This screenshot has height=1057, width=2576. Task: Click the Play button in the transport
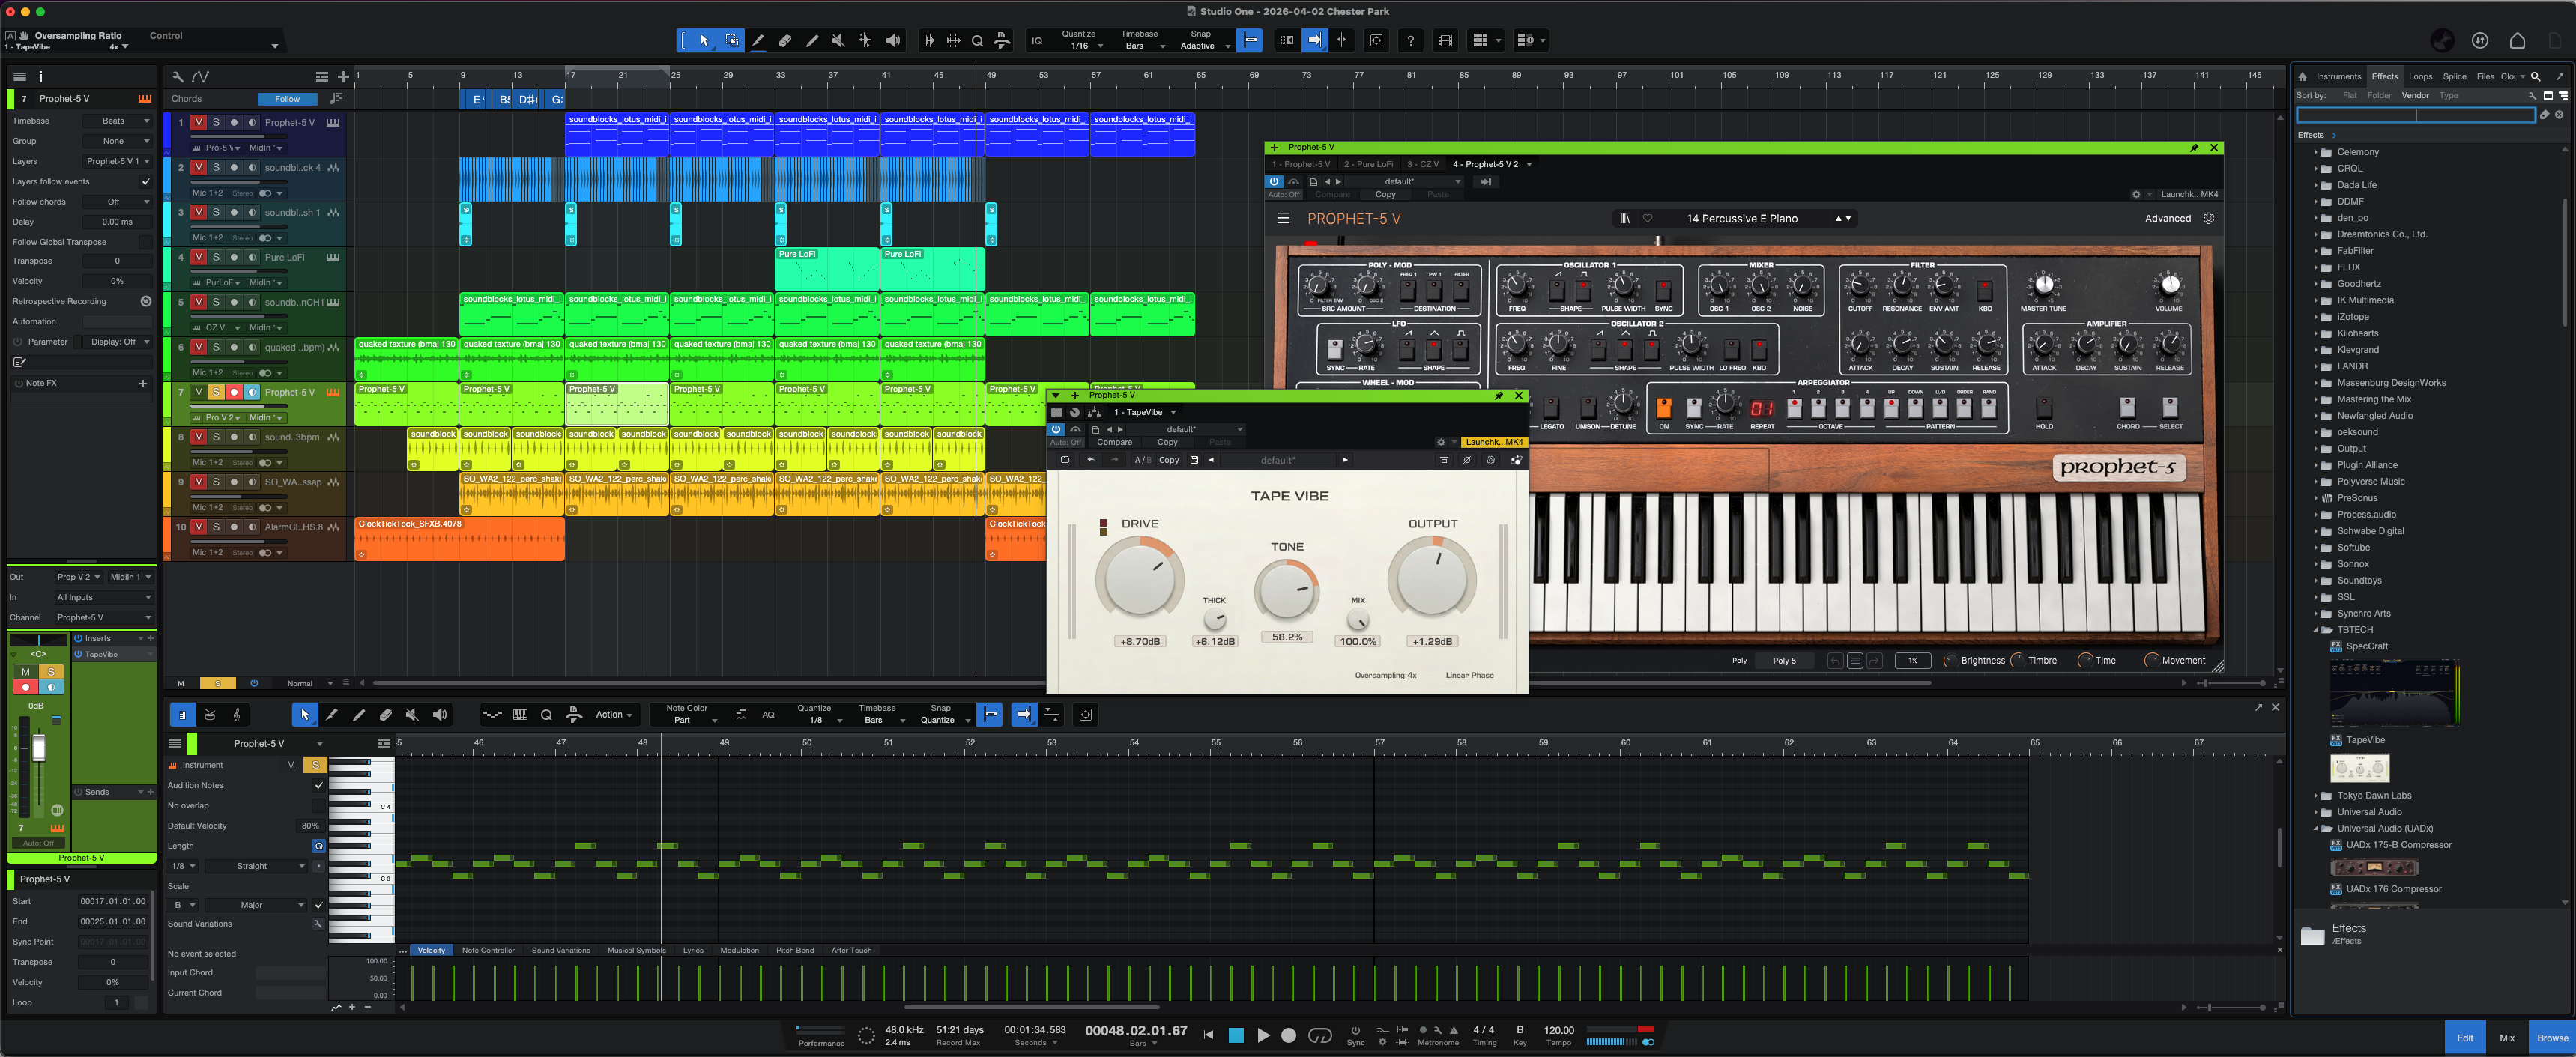pyautogui.click(x=1263, y=1035)
